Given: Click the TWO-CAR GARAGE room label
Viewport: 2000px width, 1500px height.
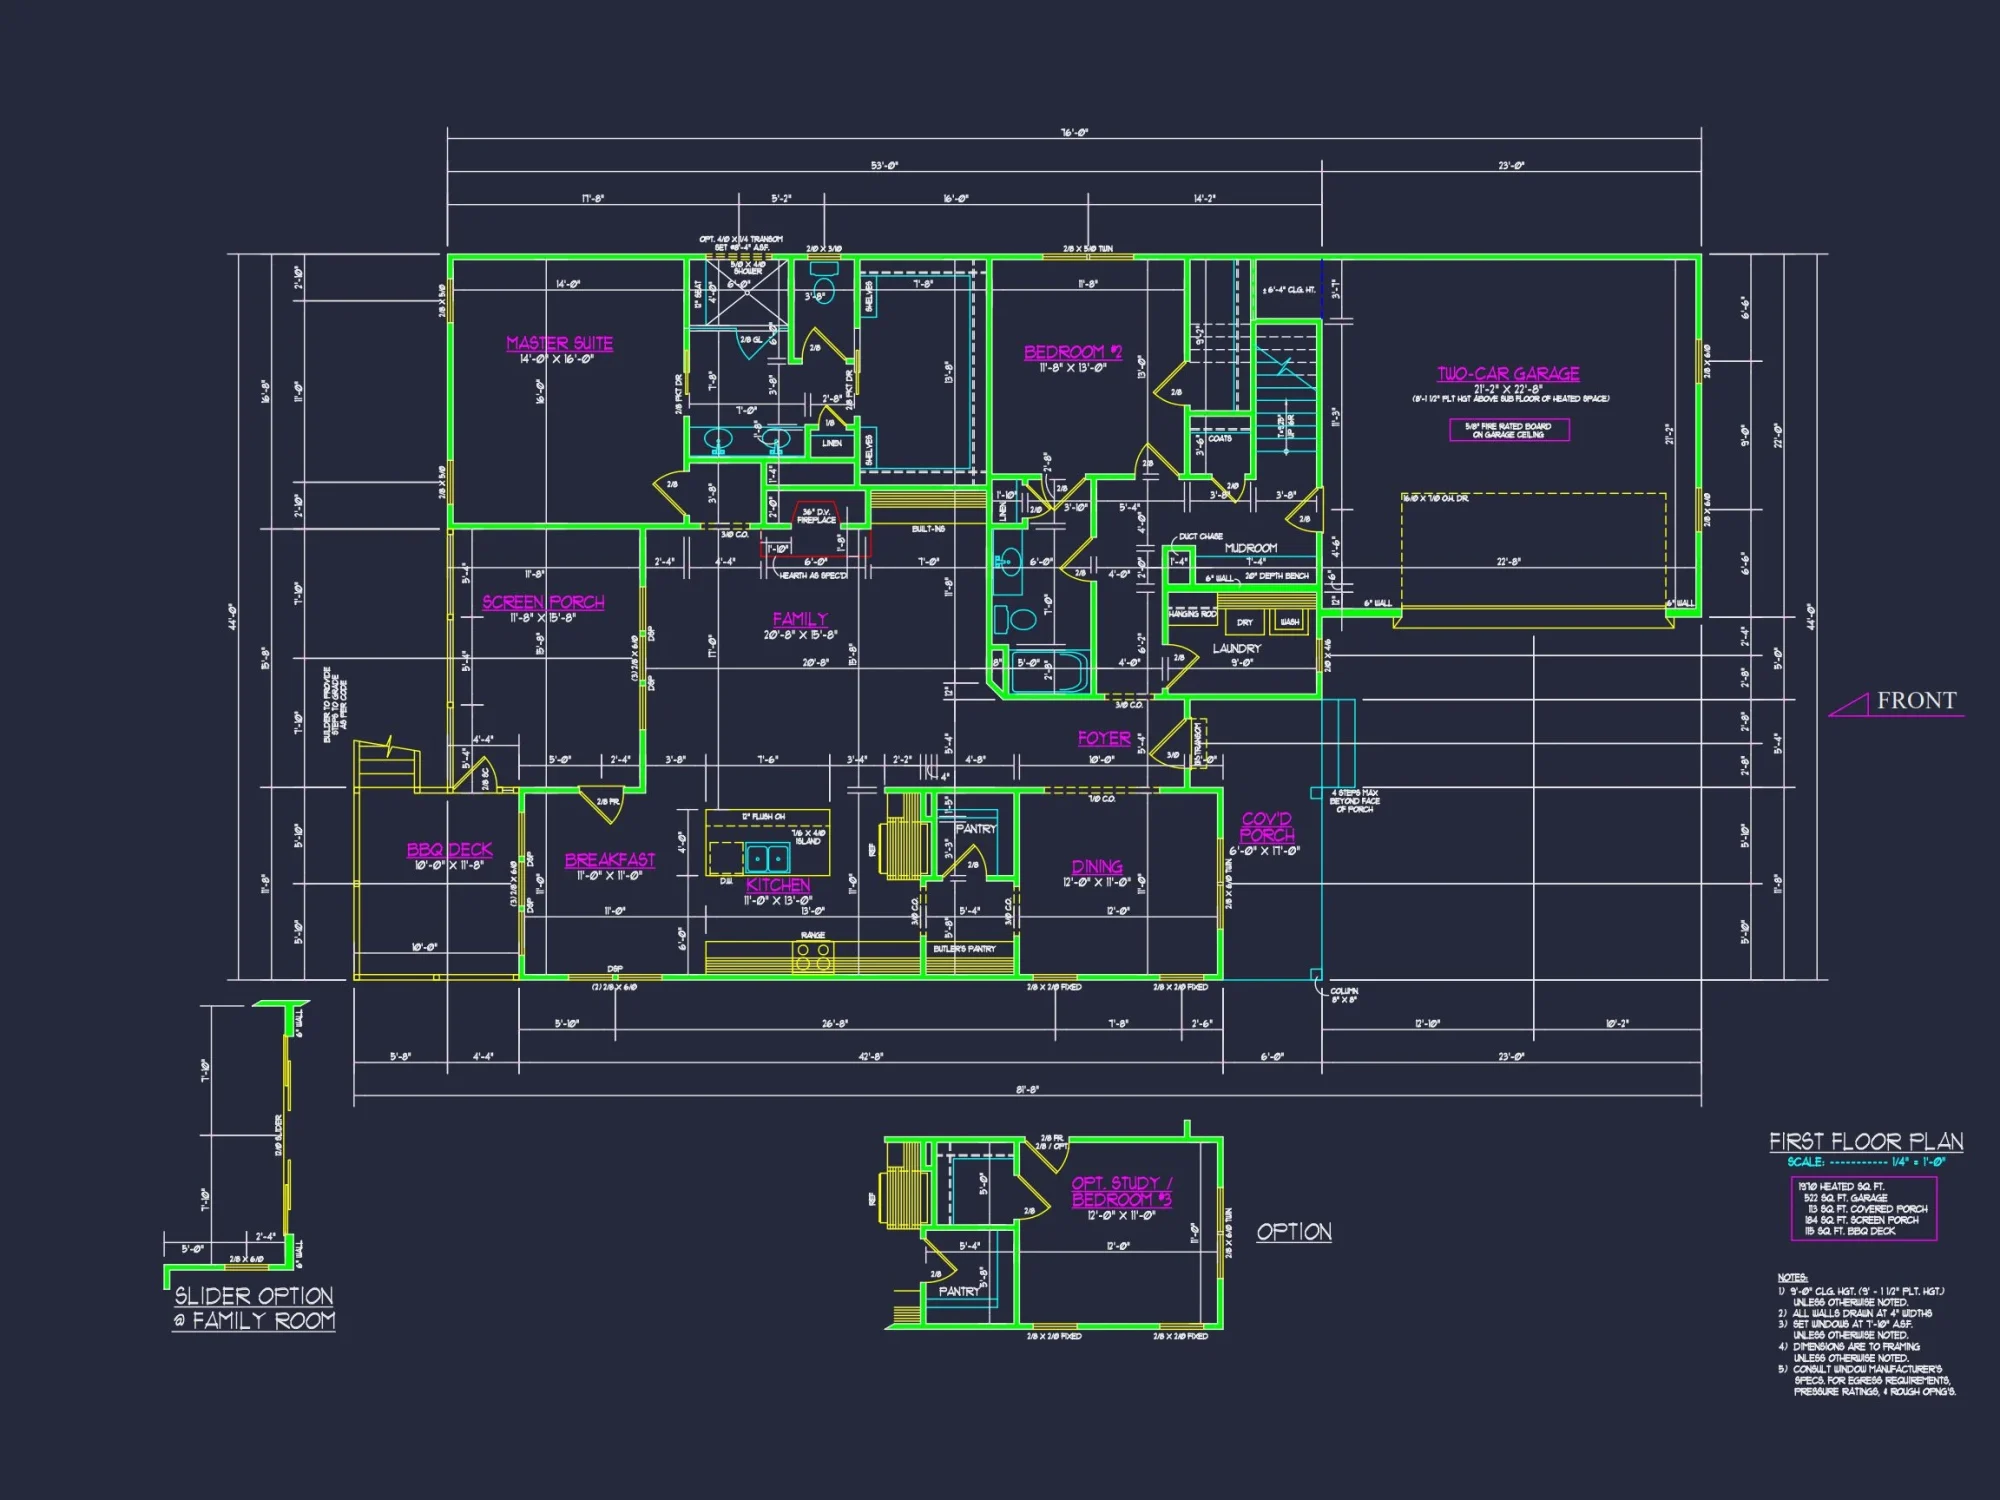Looking at the screenshot, I should [x=1508, y=373].
